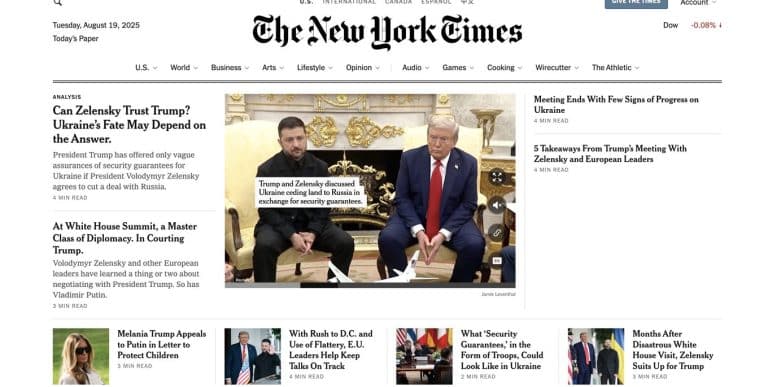This screenshot has width=768, height=387.
Task: Open The New York Times logo homepage
Action: click(x=387, y=32)
